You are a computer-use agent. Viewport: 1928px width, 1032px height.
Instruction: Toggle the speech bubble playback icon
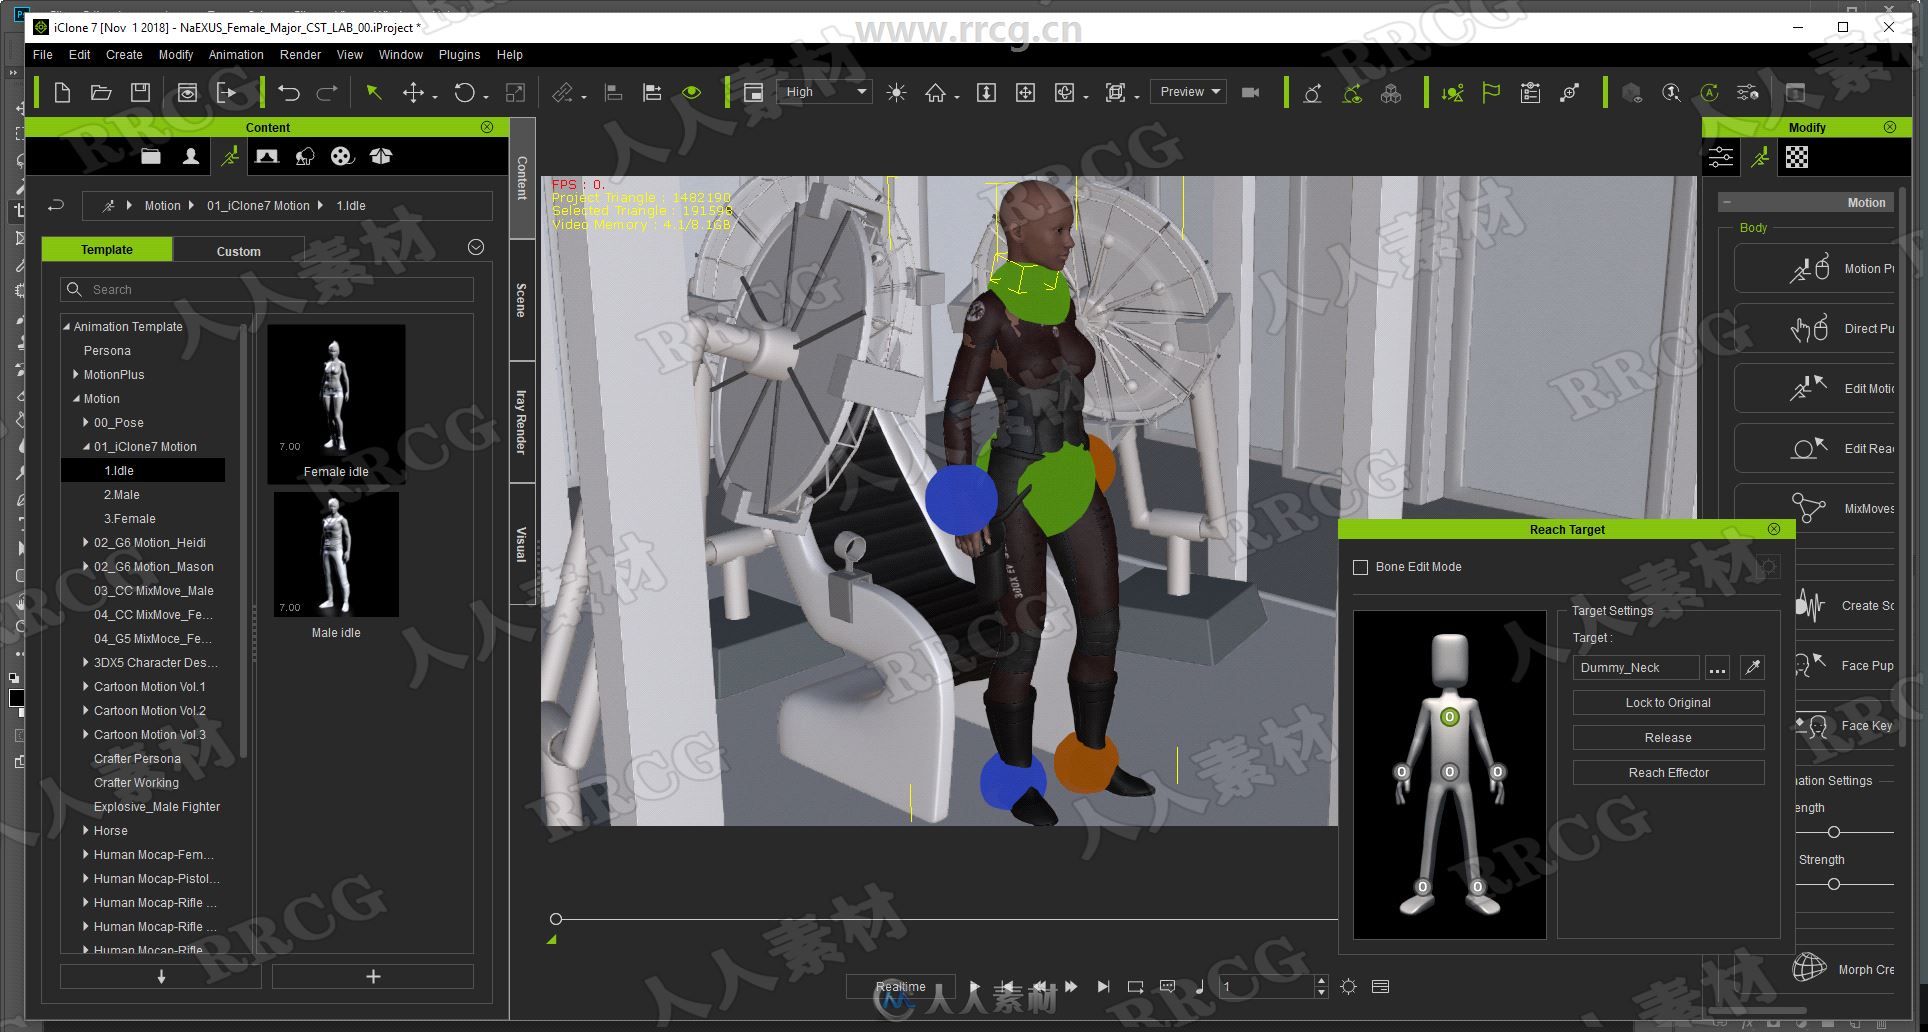pyautogui.click(x=1167, y=986)
